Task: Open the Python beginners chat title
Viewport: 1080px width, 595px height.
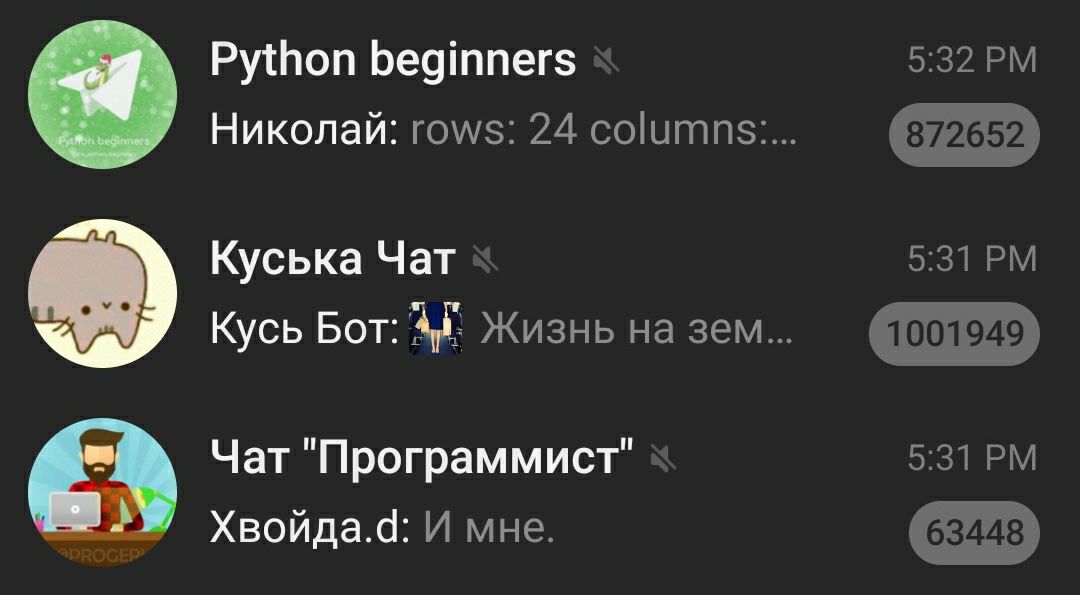Action: (393, 61)
